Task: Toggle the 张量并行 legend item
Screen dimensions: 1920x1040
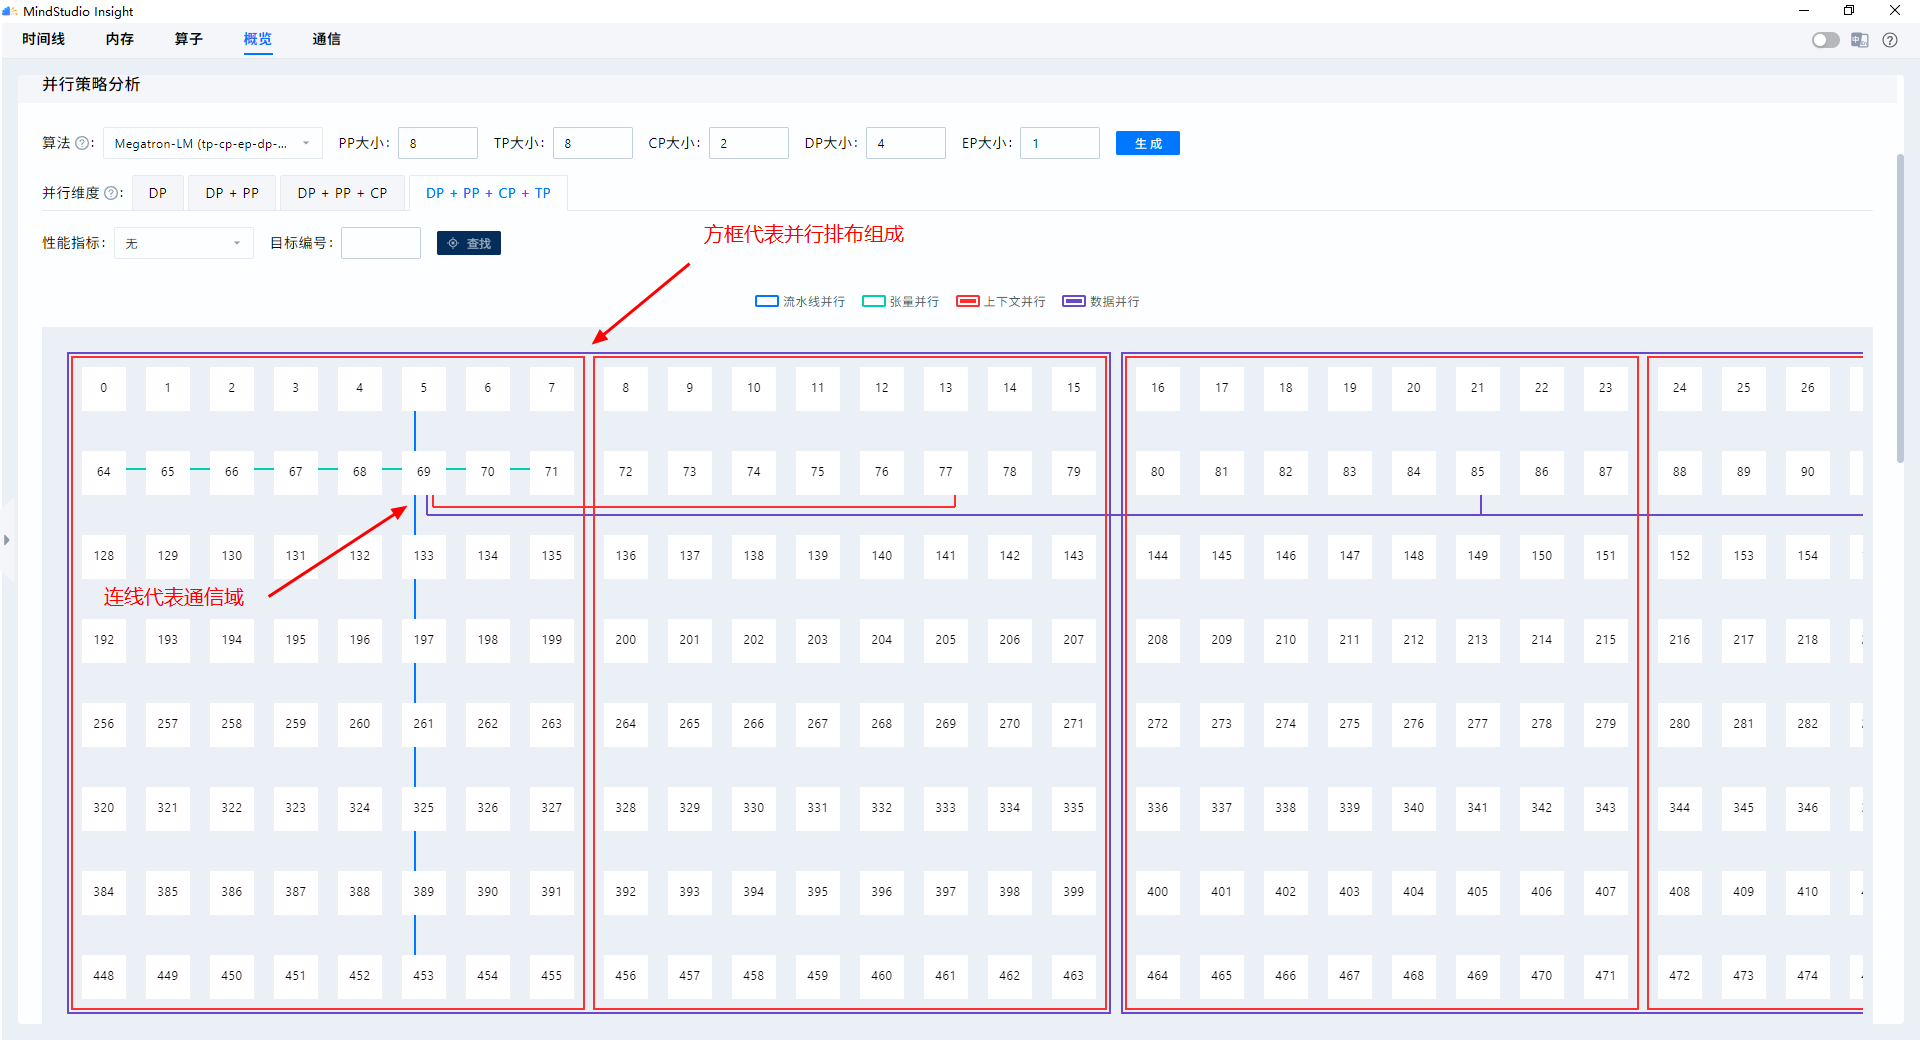Action: 900,301
